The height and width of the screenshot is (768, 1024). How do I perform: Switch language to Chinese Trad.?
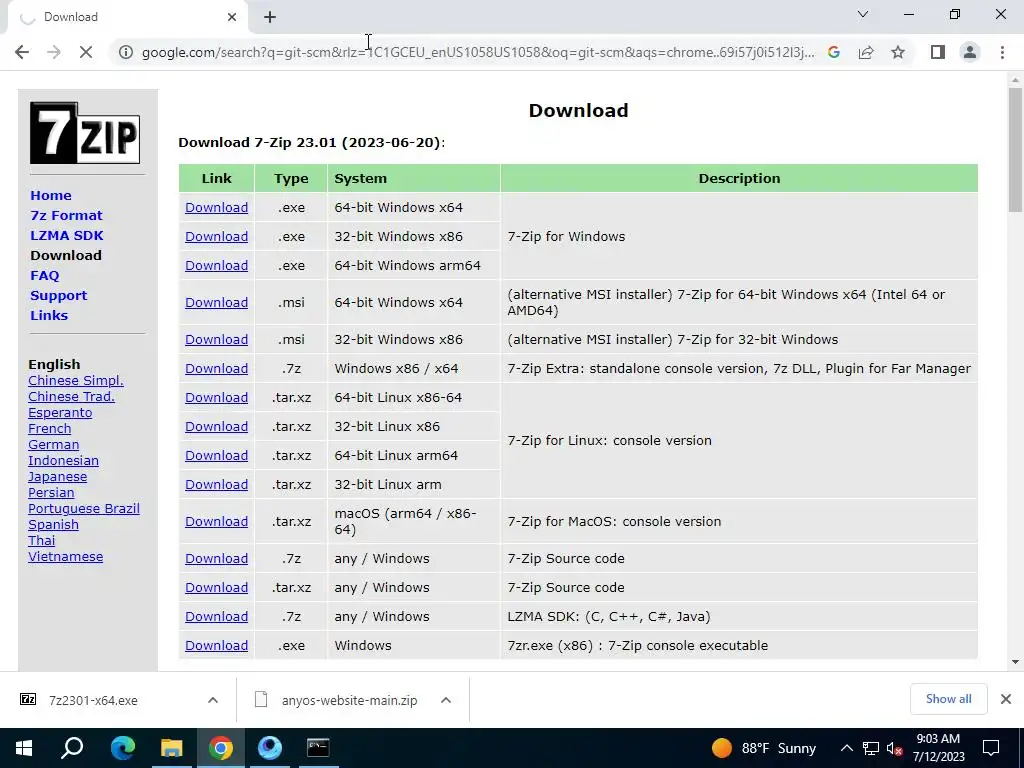tap(71, 396)
